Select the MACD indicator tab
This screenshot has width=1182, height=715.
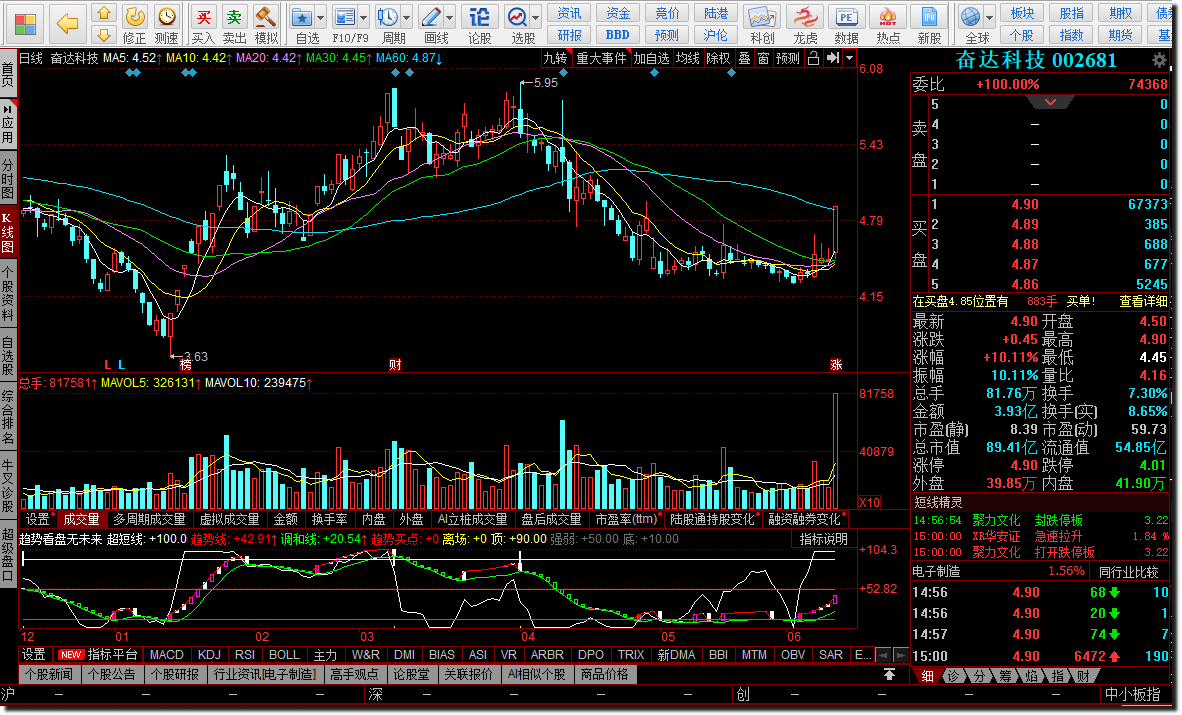point(167,655)
